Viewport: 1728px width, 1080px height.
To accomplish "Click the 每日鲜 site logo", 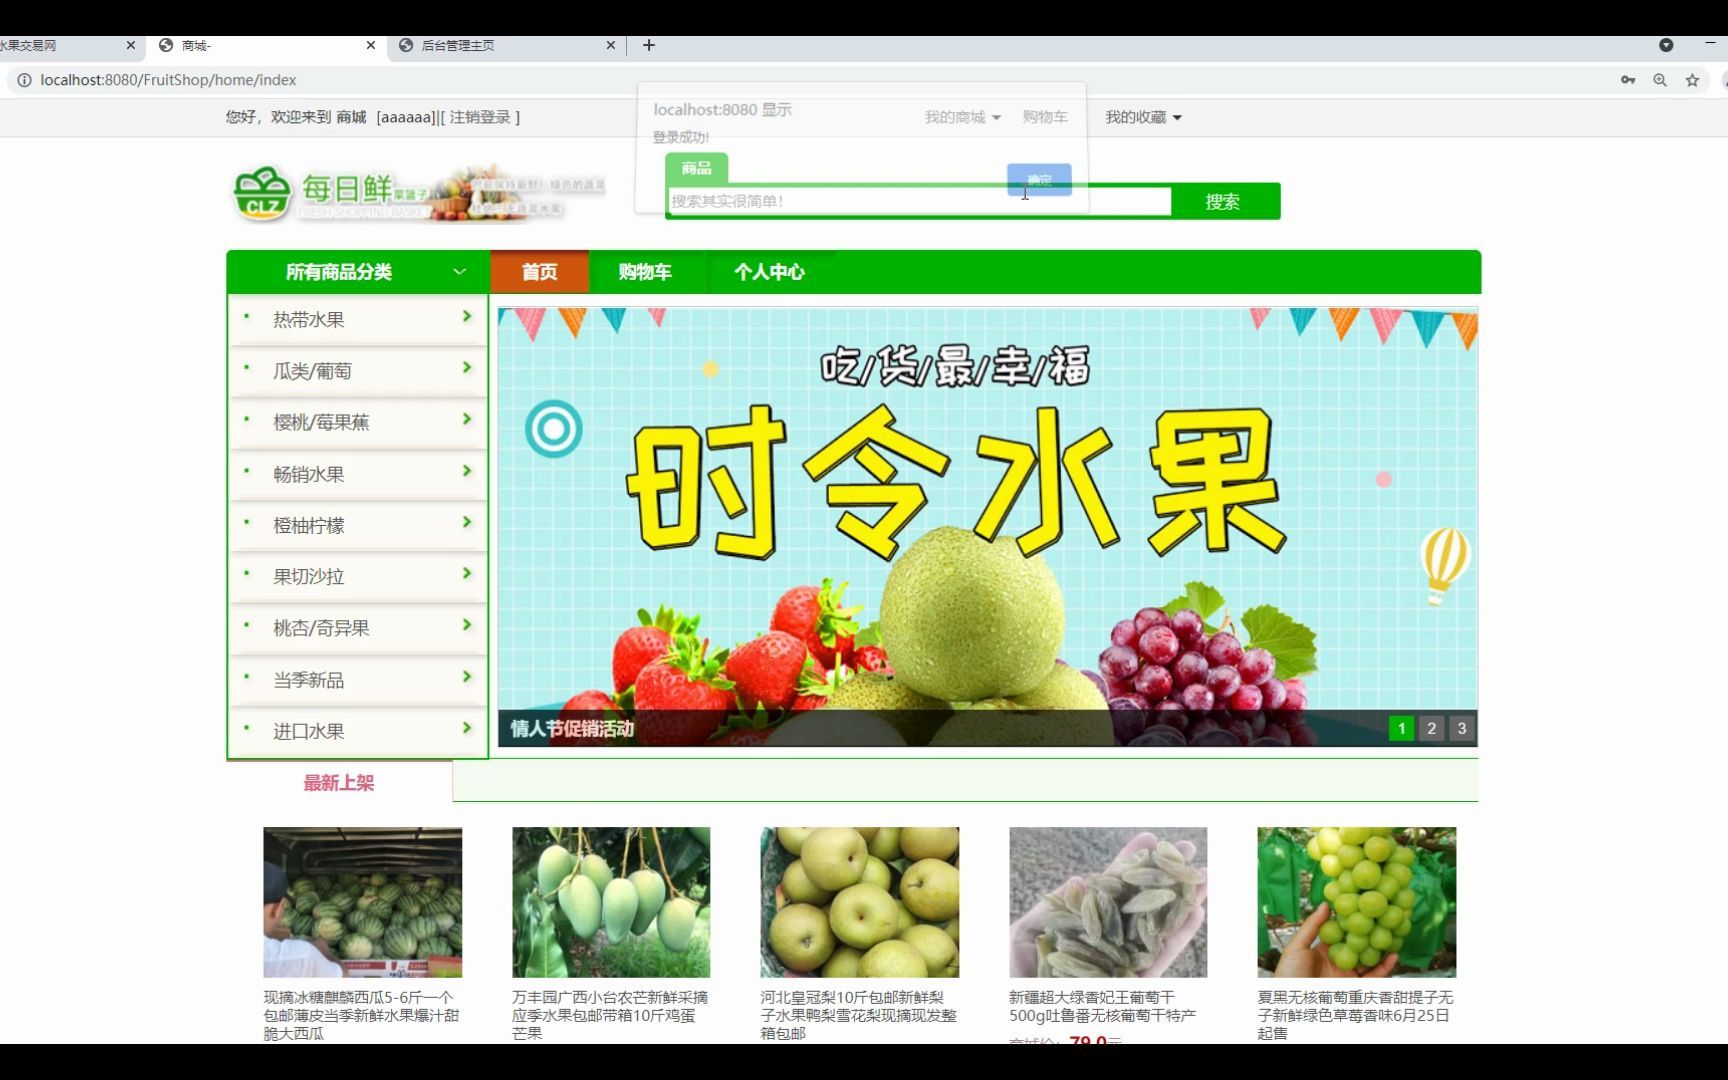I will (x=419, y=194).
